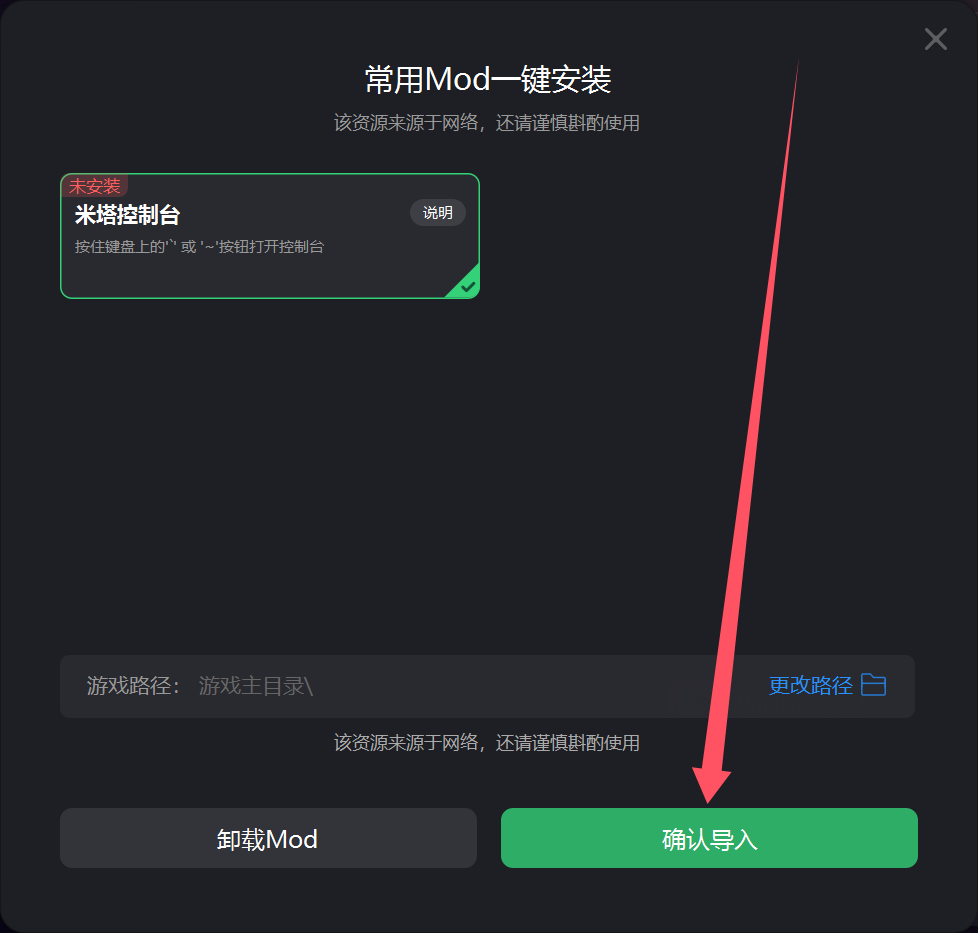The width and height of the screenshot is (978, 933).
Task: Click the 更改路径 link
Action: 810,685
